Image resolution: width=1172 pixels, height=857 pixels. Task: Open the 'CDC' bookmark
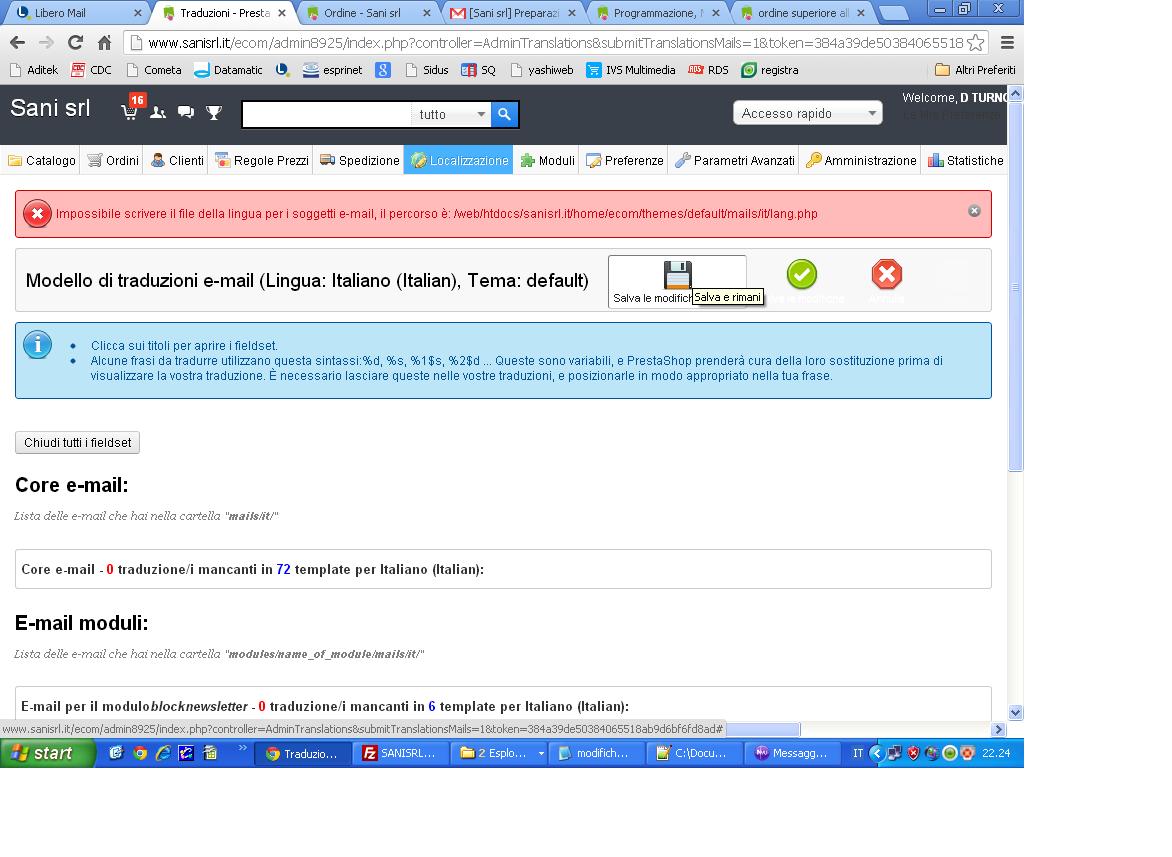point(91,69)
